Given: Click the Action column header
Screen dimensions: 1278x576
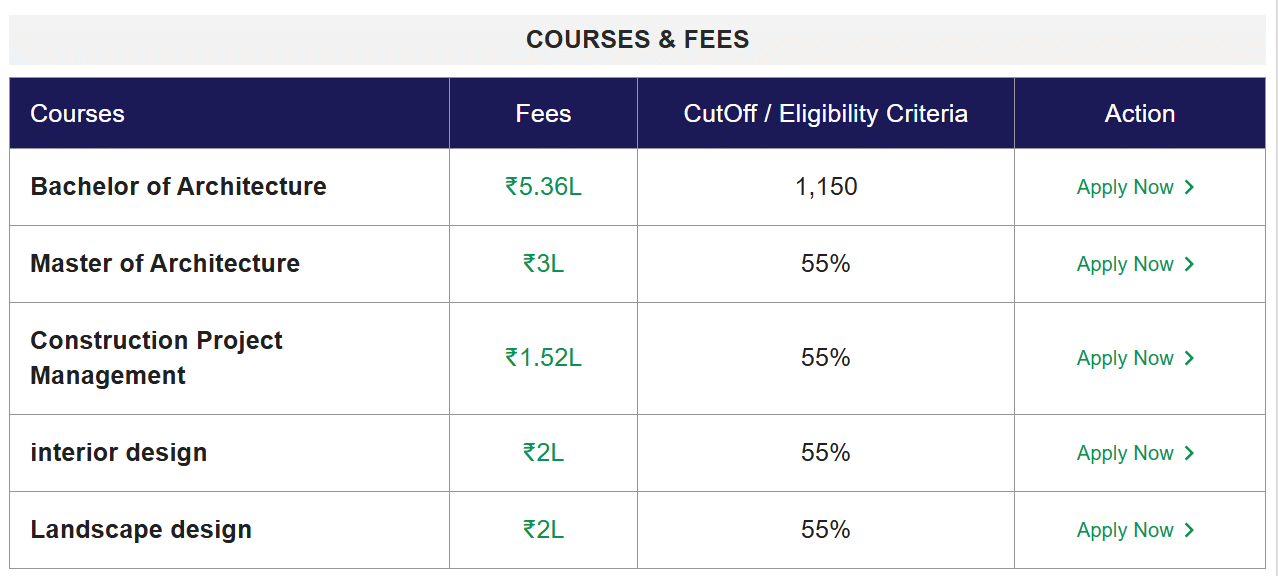Looking at the screenshot, I should [1139, 114].
